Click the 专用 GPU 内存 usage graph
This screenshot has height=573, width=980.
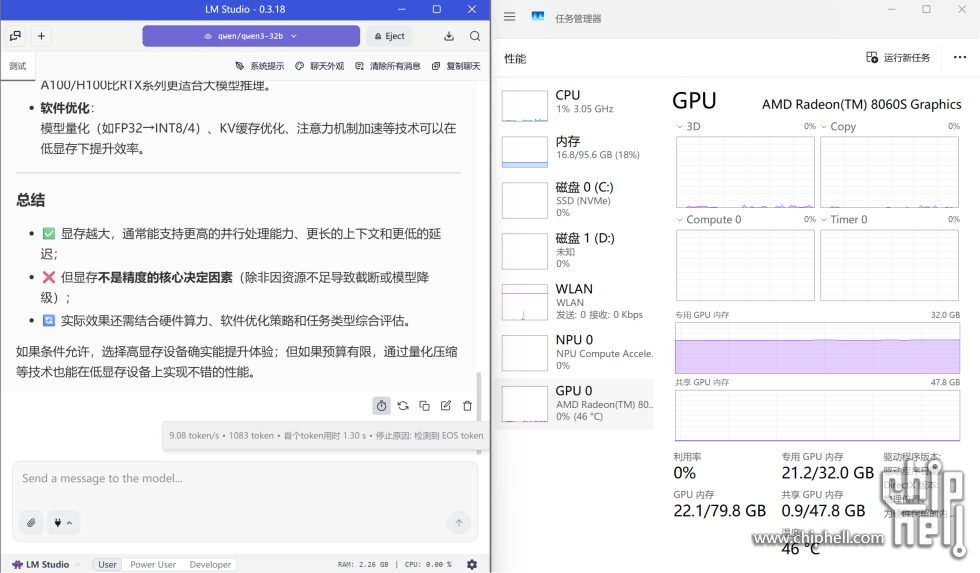818,348
